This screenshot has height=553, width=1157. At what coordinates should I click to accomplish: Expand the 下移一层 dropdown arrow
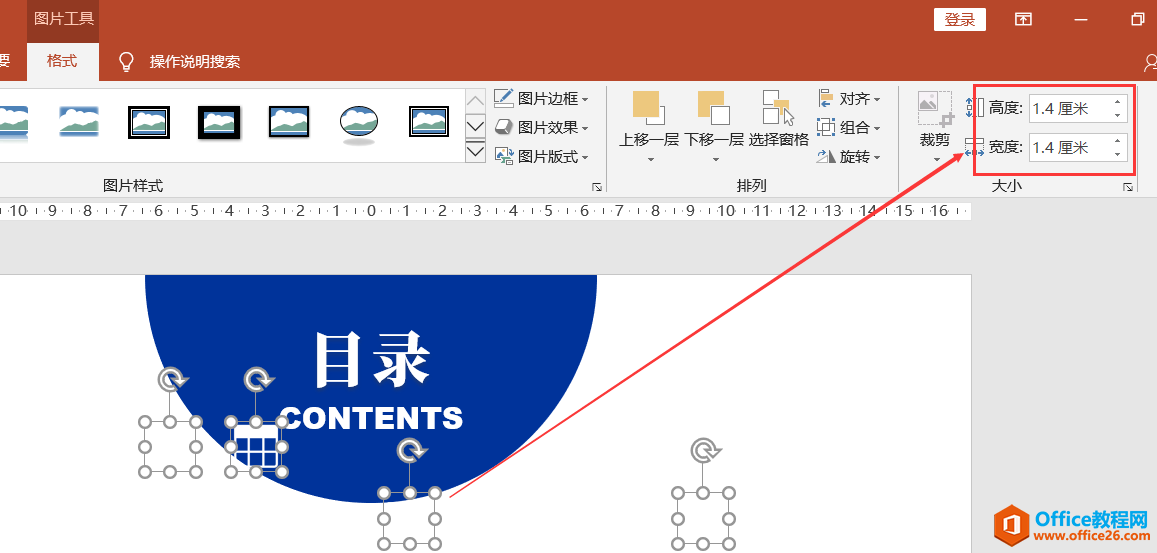point(714,159)
